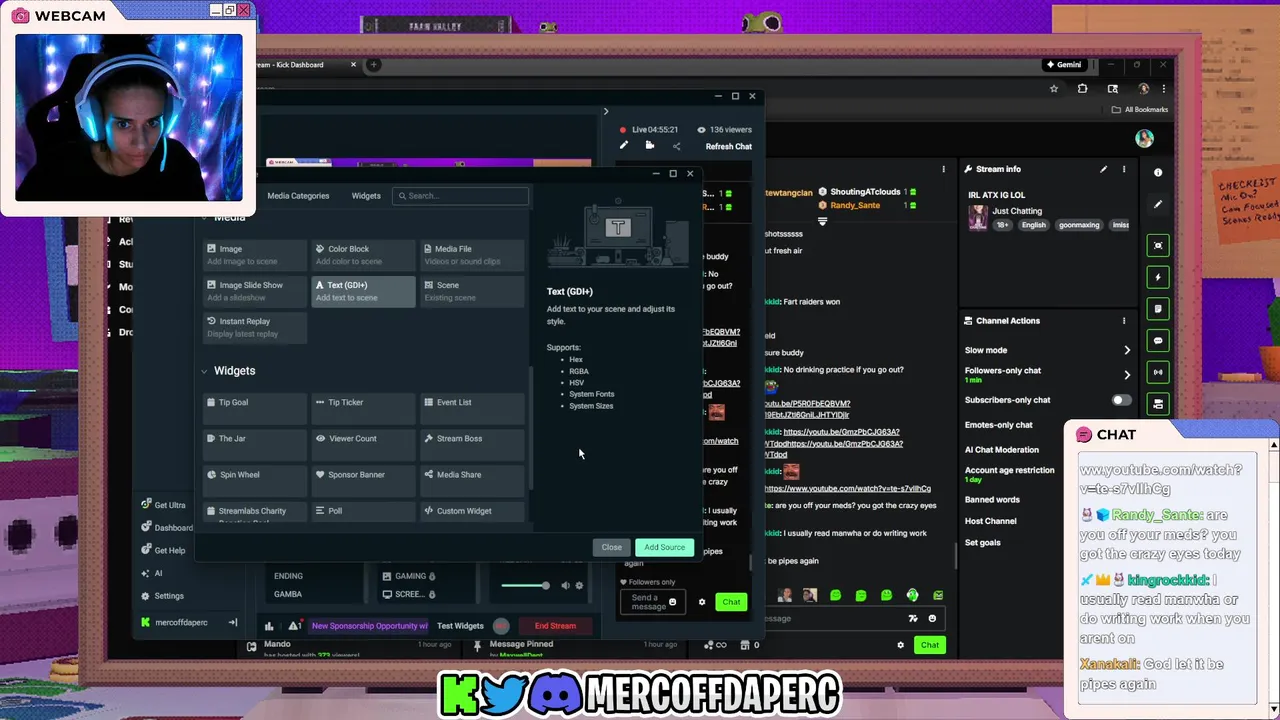The height and width of the screenshot is (720, 1280).
Task: Open Channel Actions three-dot menu
Action: pyautogui.click(x=1124, y=321)
